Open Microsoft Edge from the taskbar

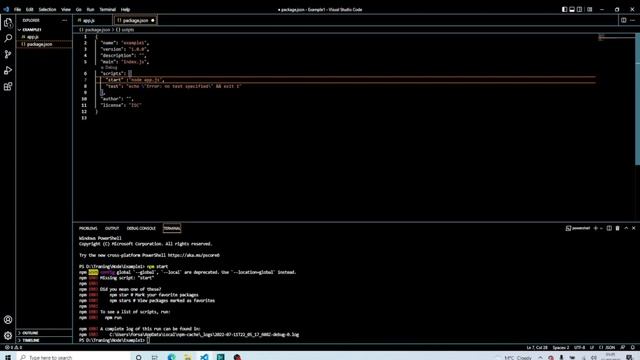pyautogui.click(x=171, y=357)
